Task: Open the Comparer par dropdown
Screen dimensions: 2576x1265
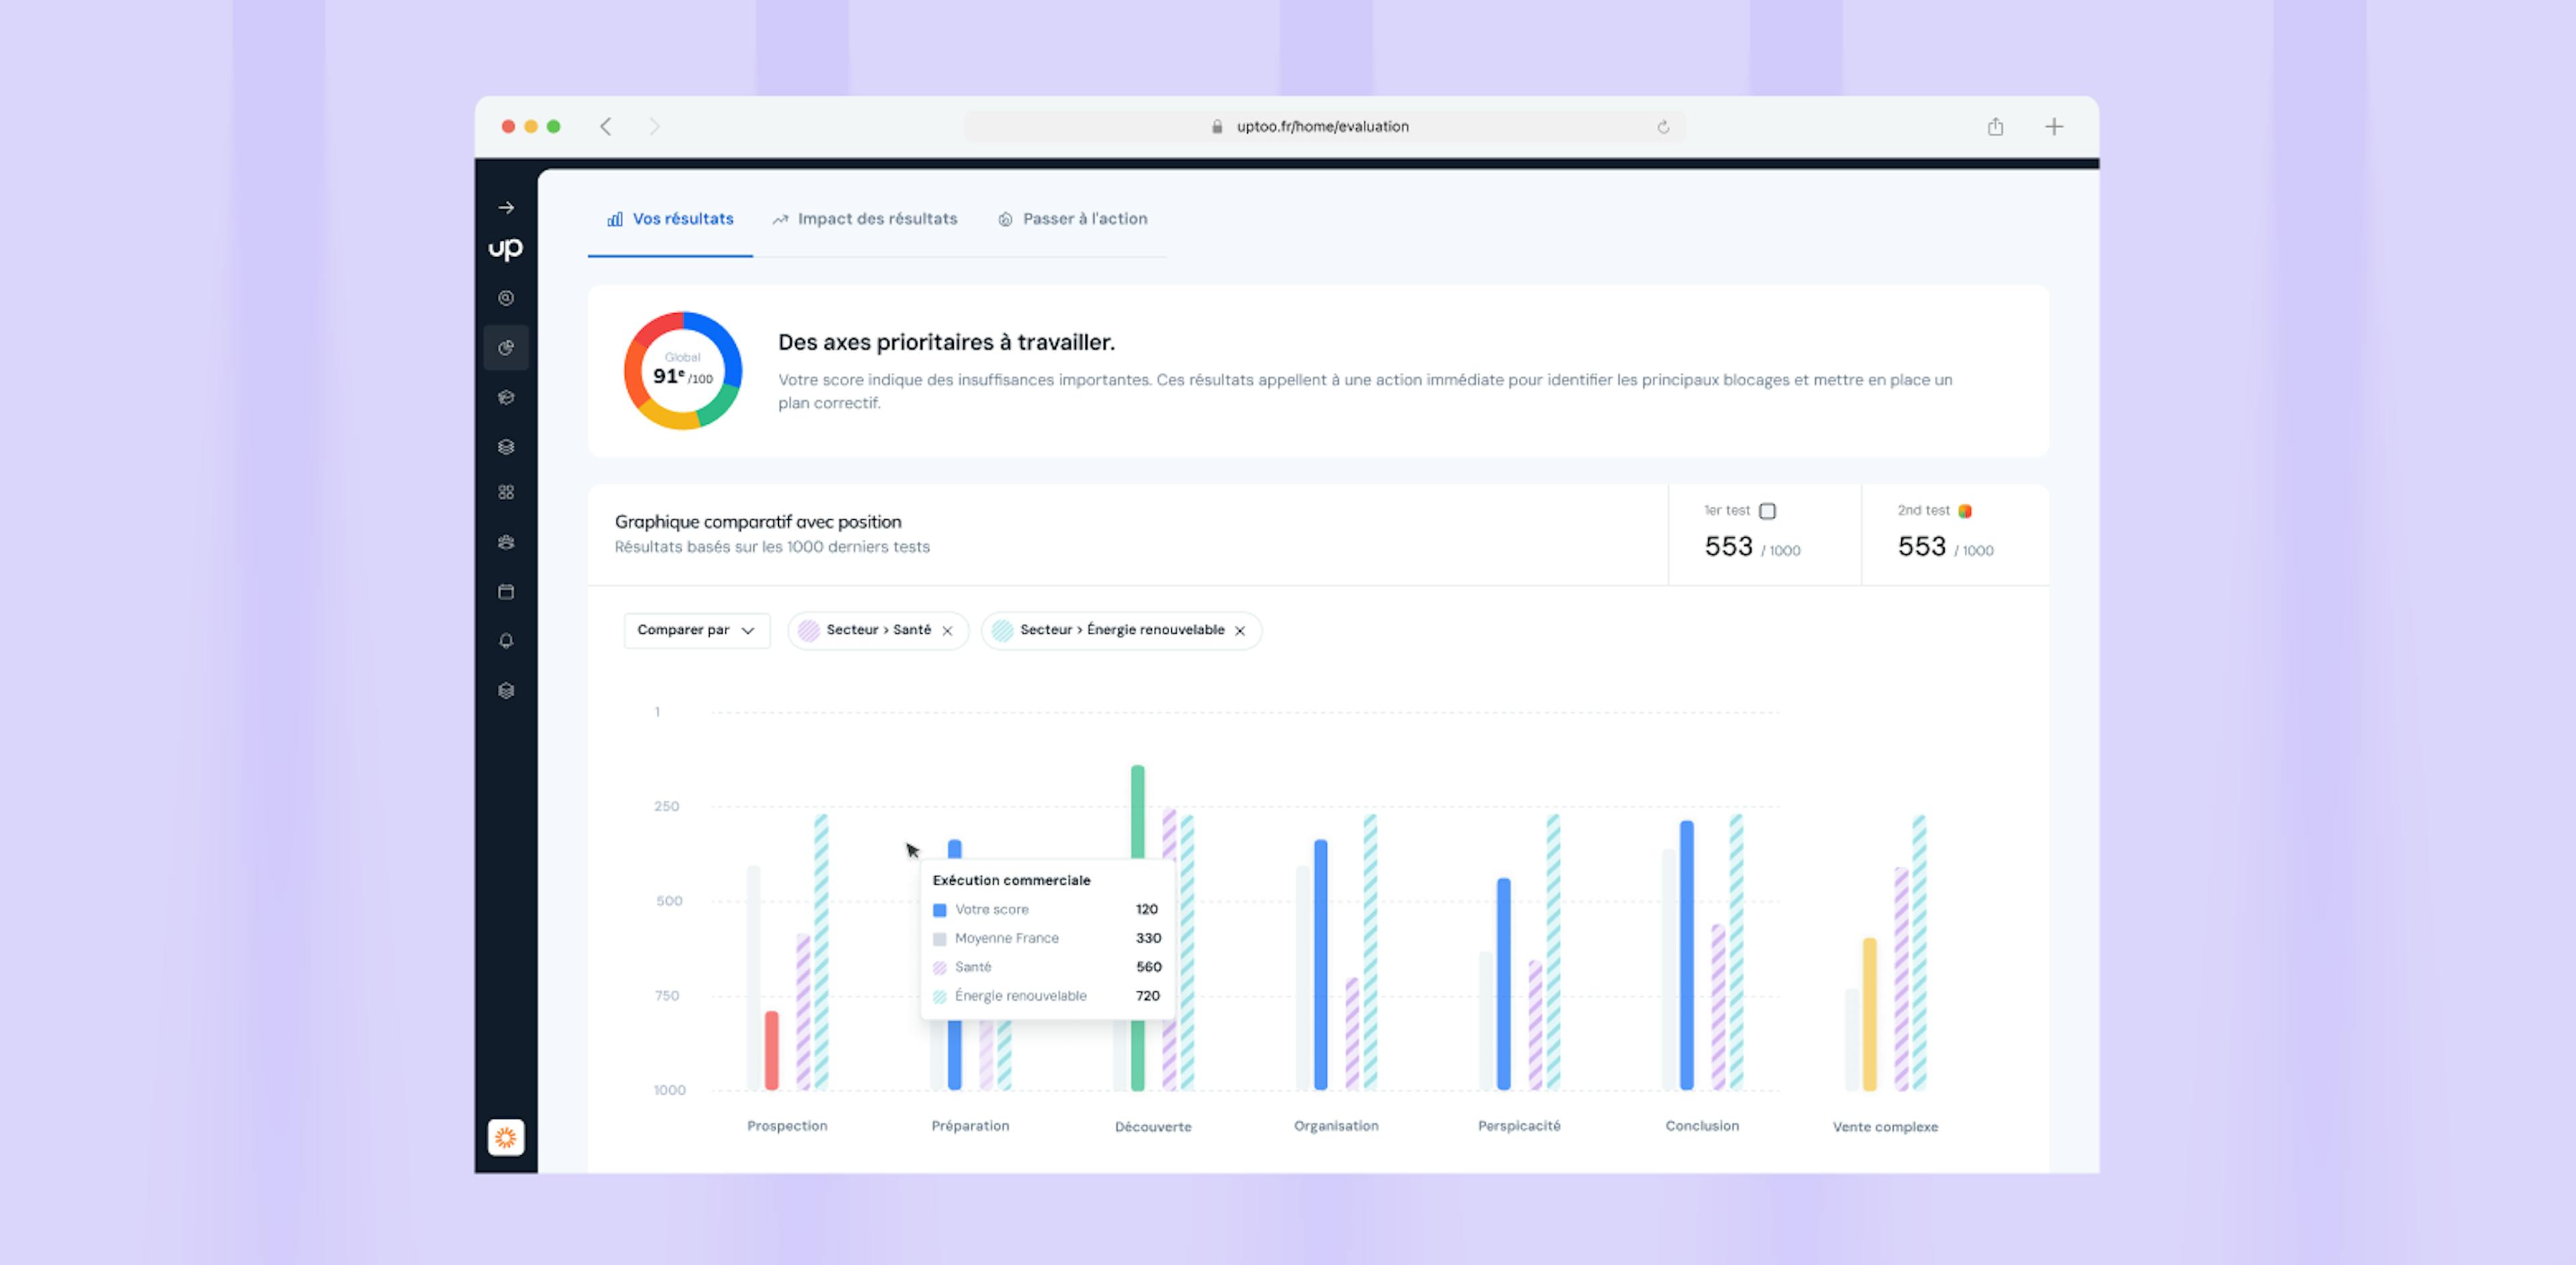Action: point(696,630)
